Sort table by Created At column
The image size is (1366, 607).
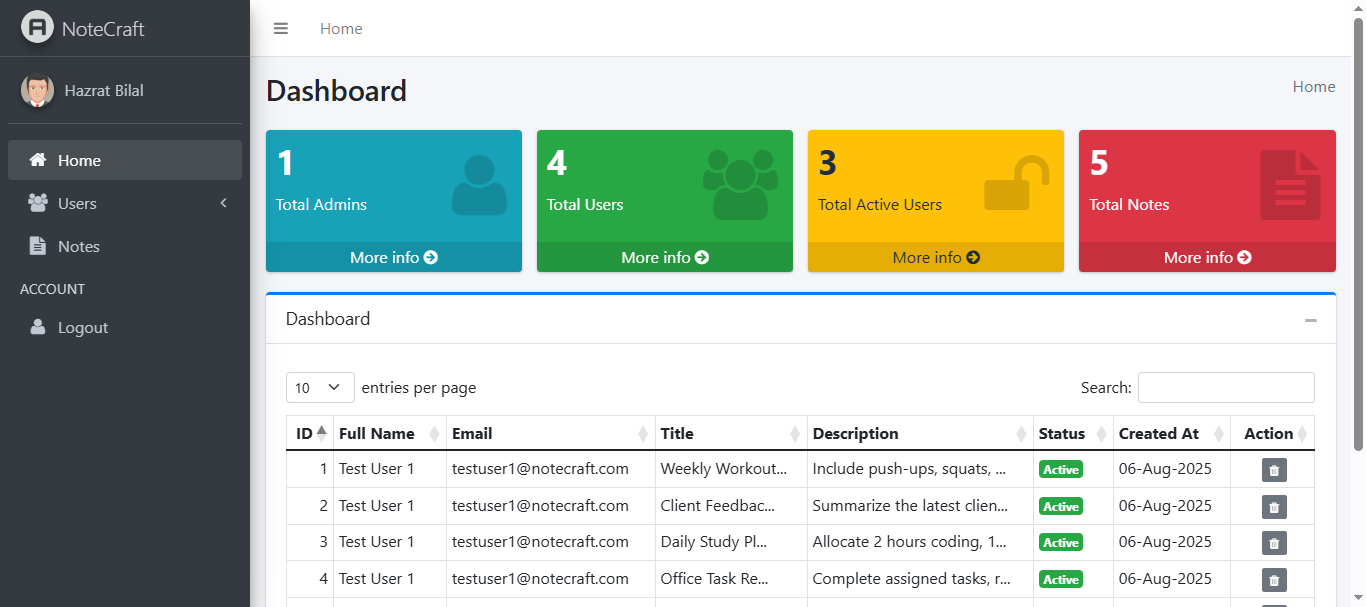click(1172, 434)
